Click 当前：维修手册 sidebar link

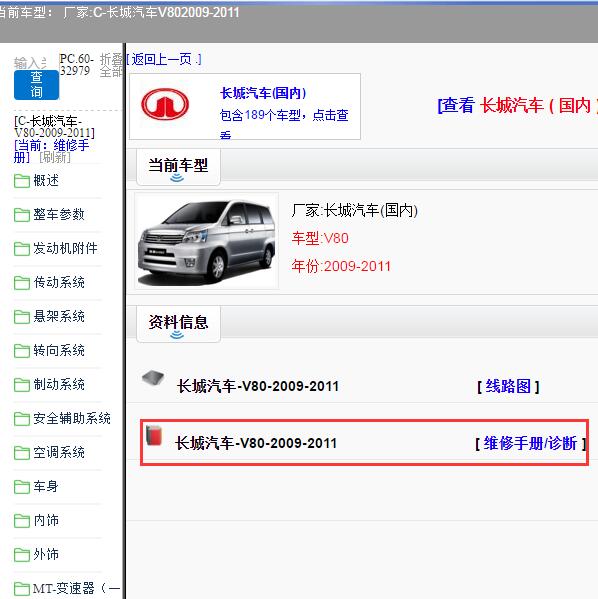pyautogui.click(x=51, y=151)
